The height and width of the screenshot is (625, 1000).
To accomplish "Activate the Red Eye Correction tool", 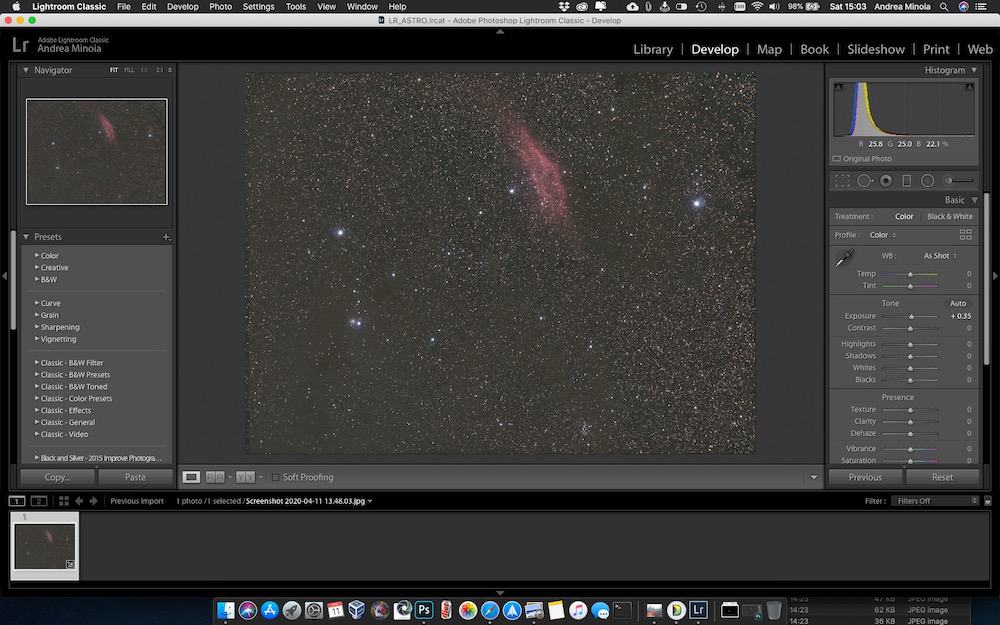I will coord(885,180).
